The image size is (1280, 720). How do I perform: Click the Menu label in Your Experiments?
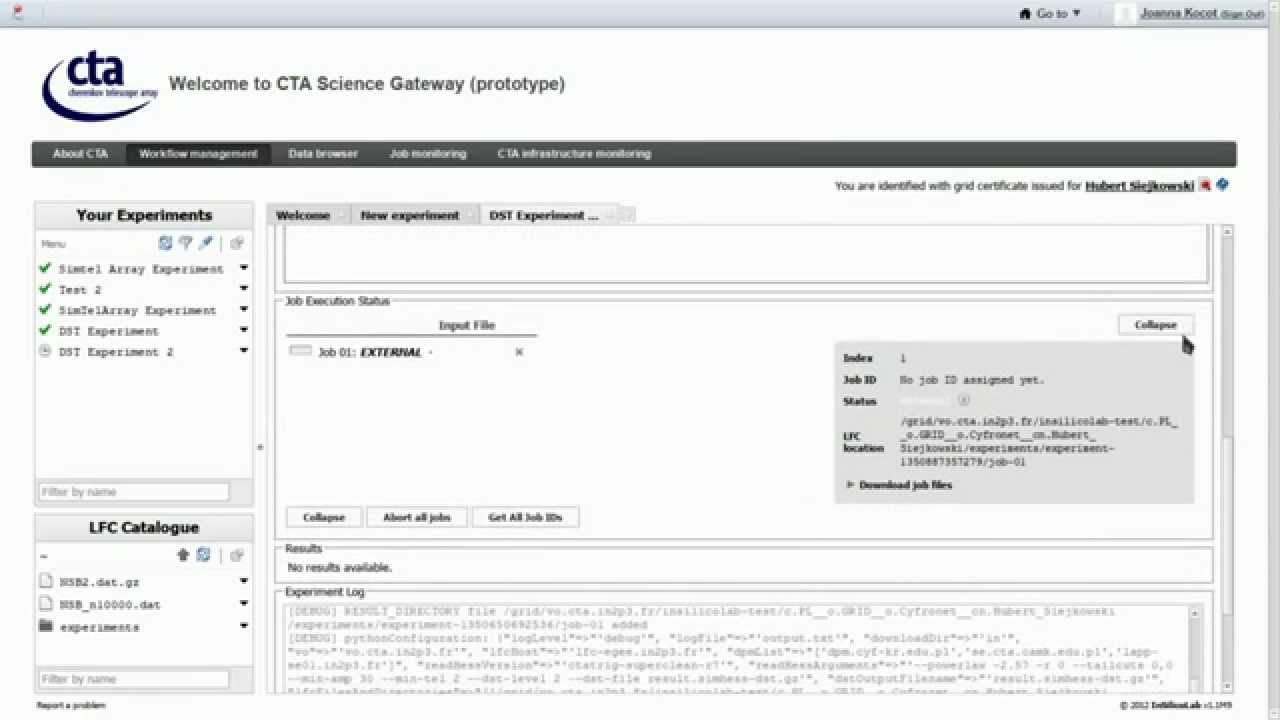click(x=53, y=244)
